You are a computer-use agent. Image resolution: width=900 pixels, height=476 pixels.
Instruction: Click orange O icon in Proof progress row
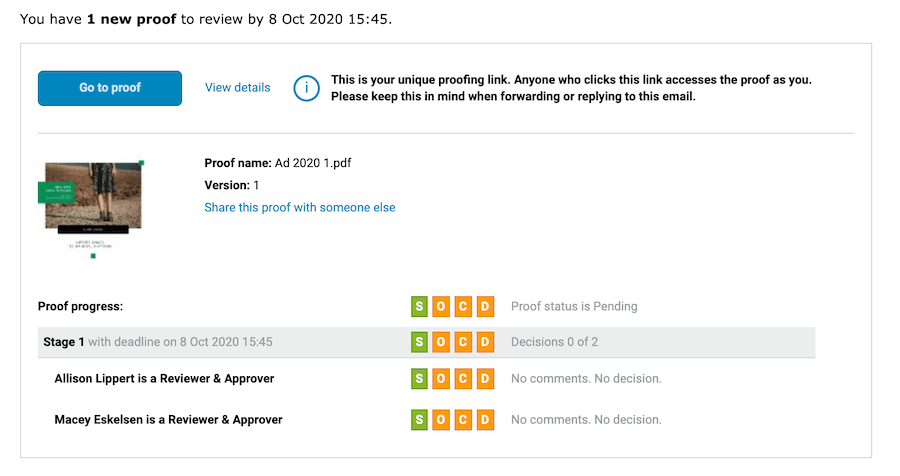coord(441,306)
